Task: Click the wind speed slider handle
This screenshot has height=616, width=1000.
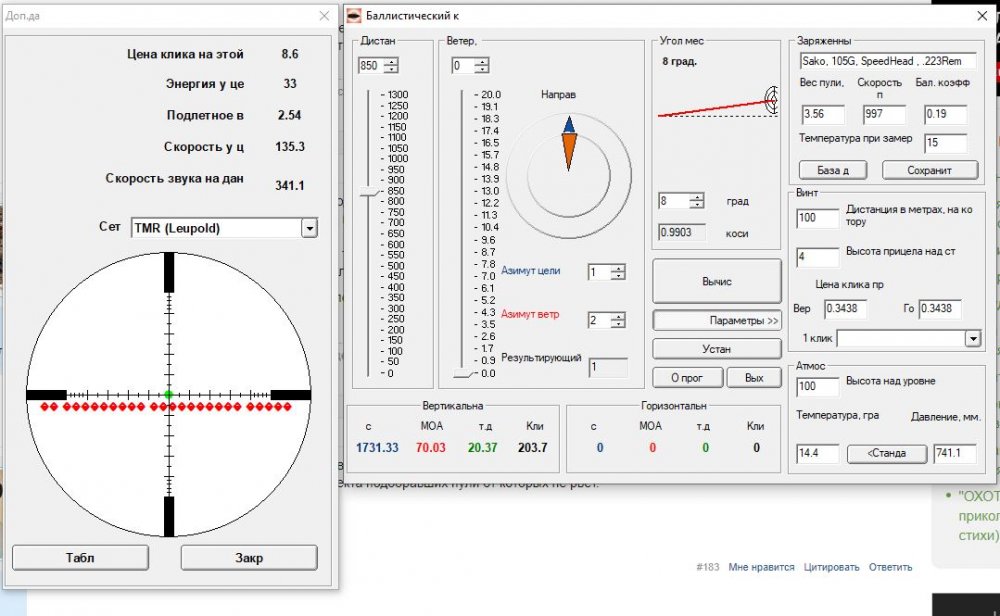Action: [x=463, y=373]
